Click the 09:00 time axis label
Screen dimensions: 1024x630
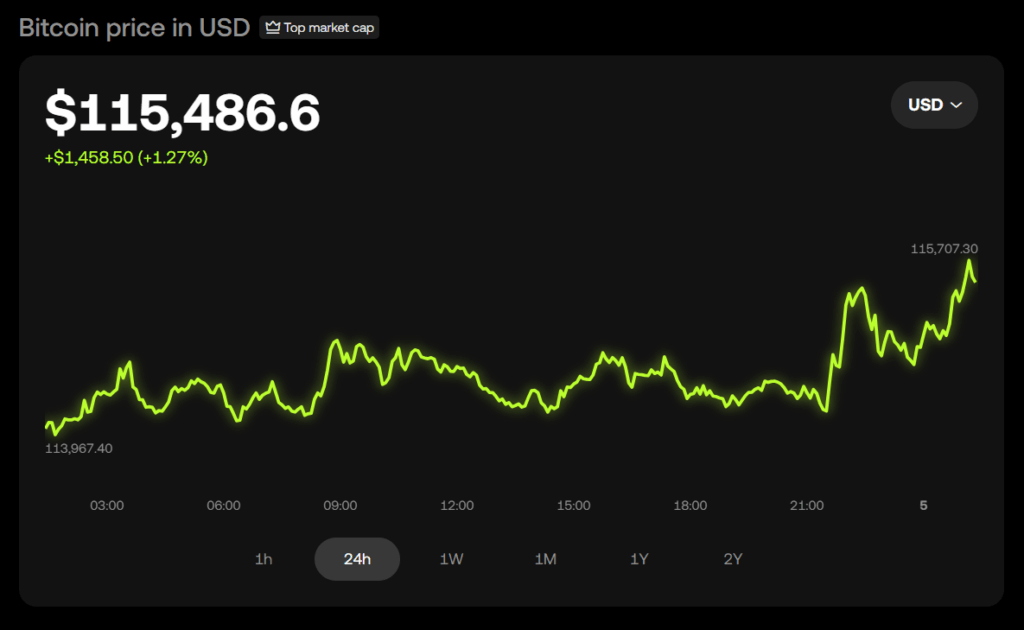[340, 505]
